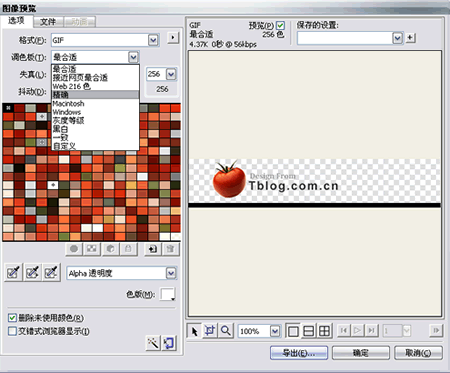The image size is (450, 373).
Task: Uncheck 删除未使用颜色(R) checkbox
Action: tap(12, 318)
